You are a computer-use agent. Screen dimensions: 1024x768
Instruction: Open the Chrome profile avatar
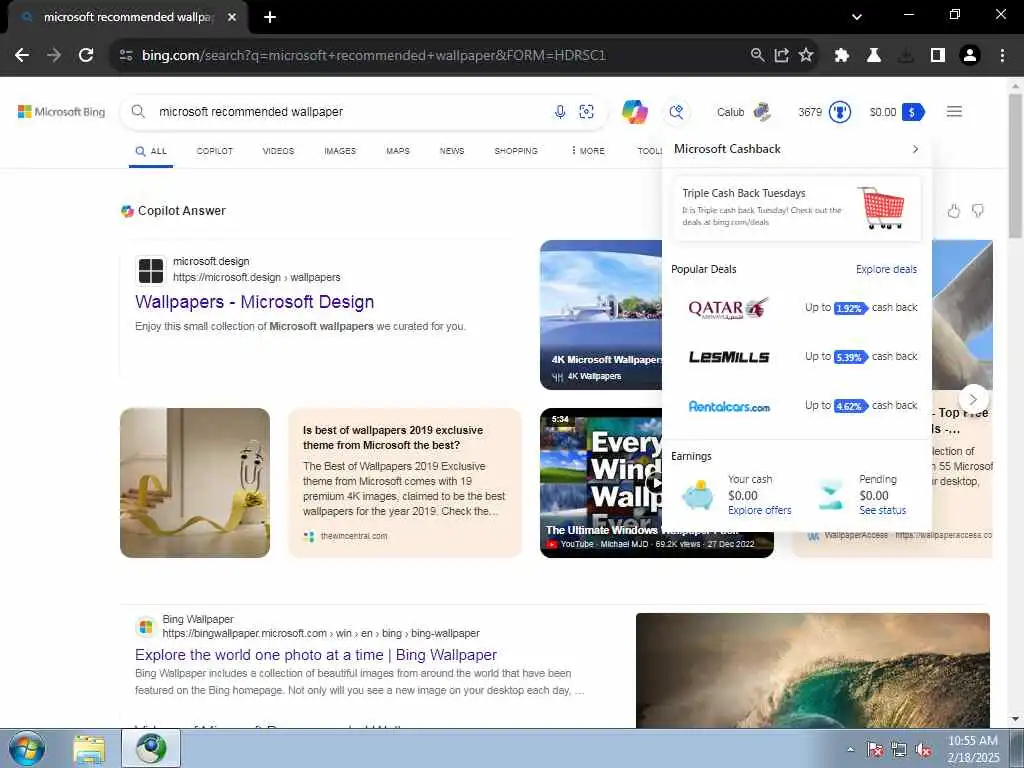[970, 56]
